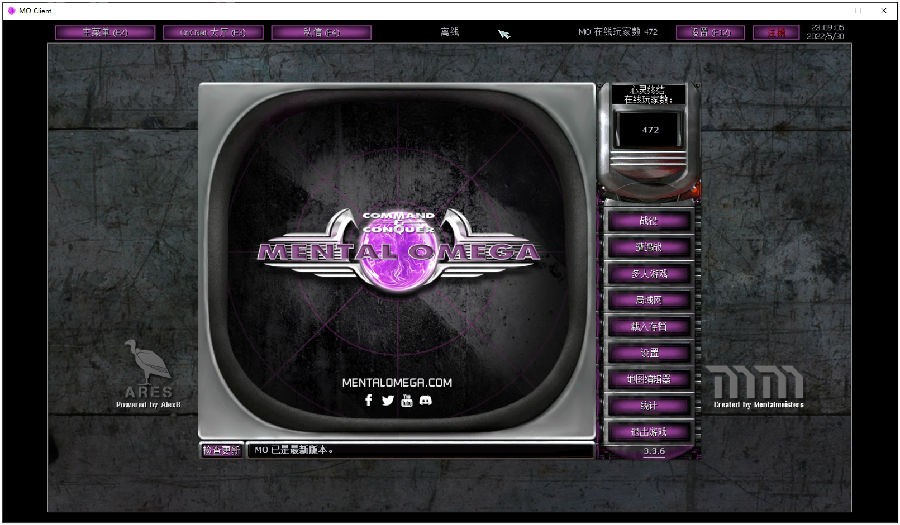Click the 'Created by Mentalmeisters' caption
The width and height of the screenshot is (900, 525).
[x=758, y=405]
